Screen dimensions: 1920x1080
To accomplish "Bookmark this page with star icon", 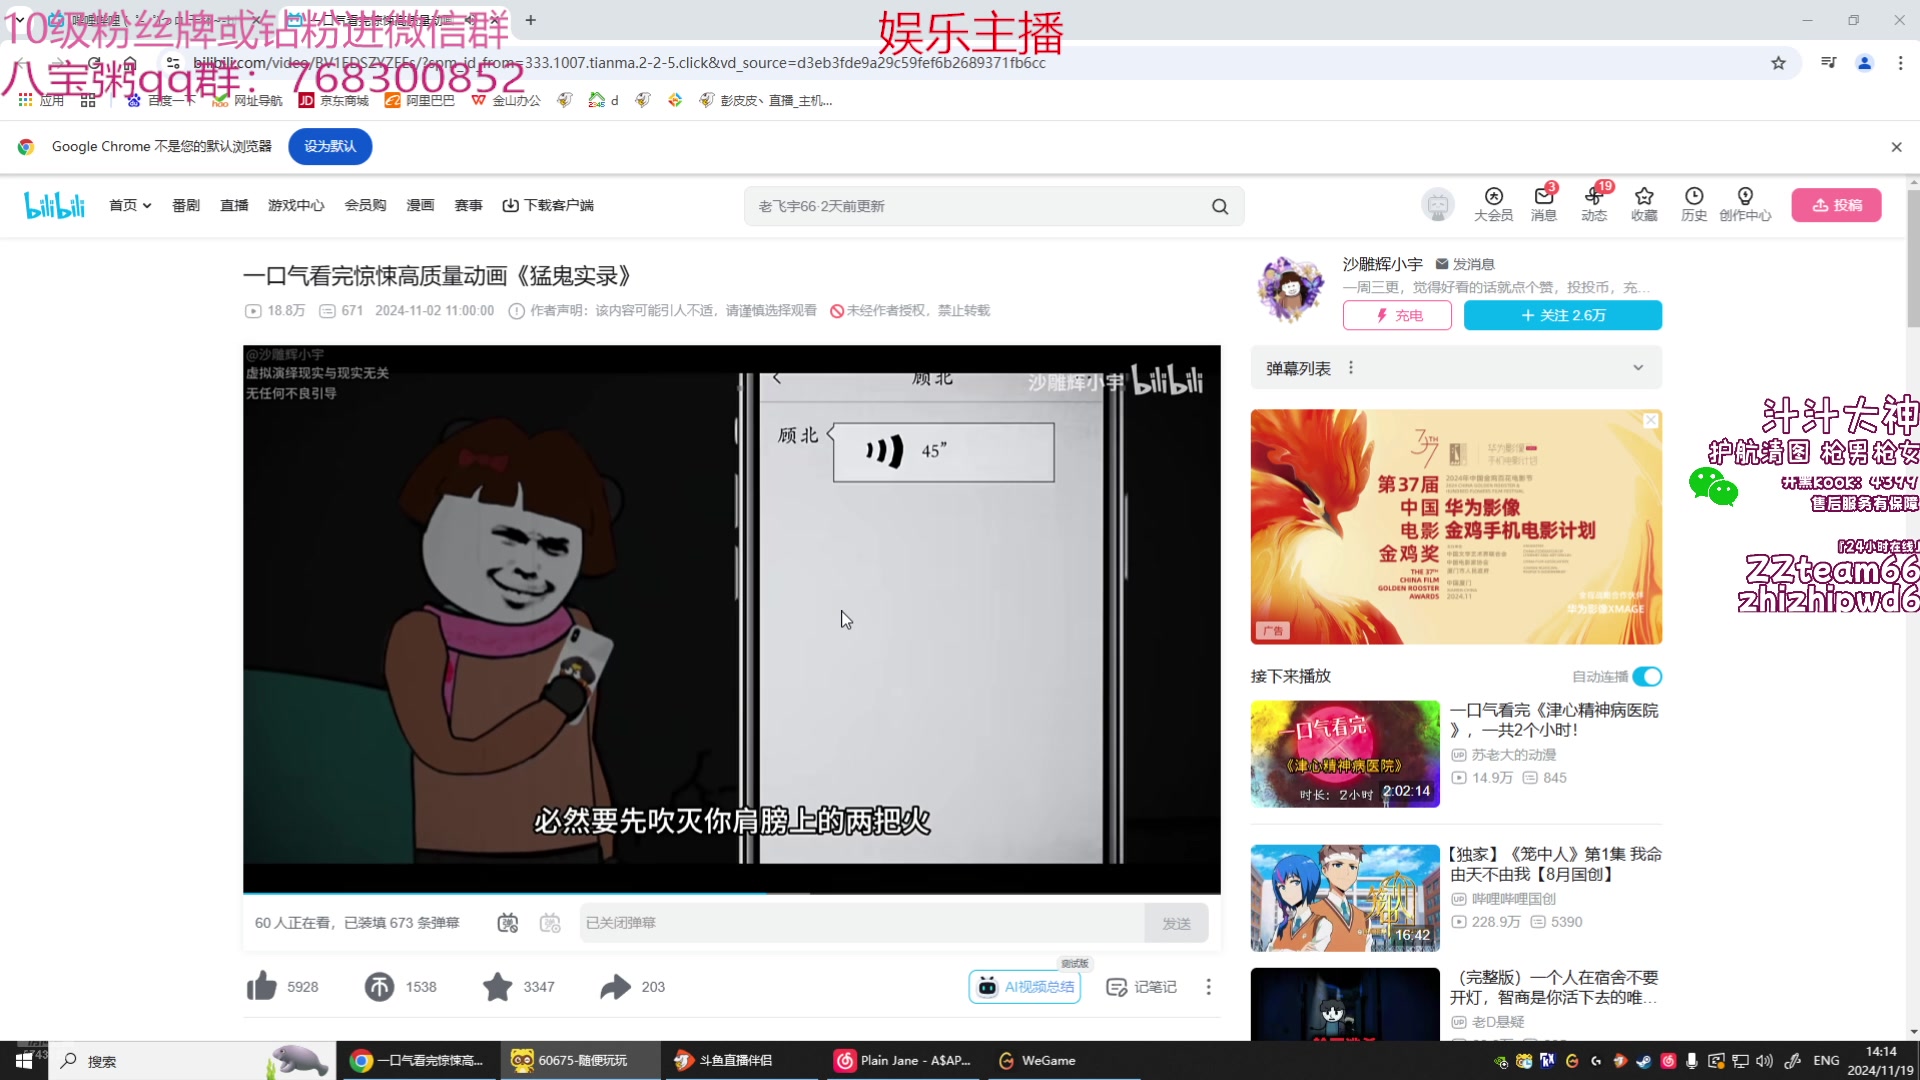I will point(1778,63).
